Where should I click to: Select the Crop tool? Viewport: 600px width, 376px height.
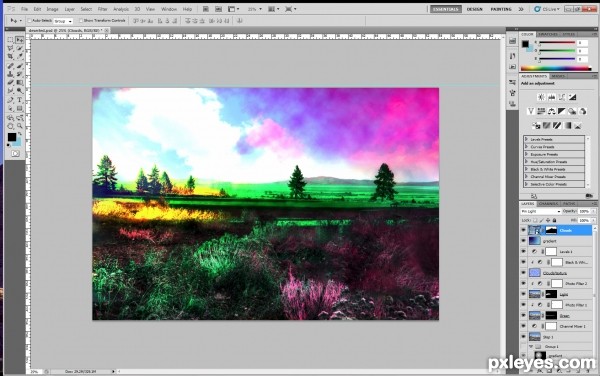point(10,57)
